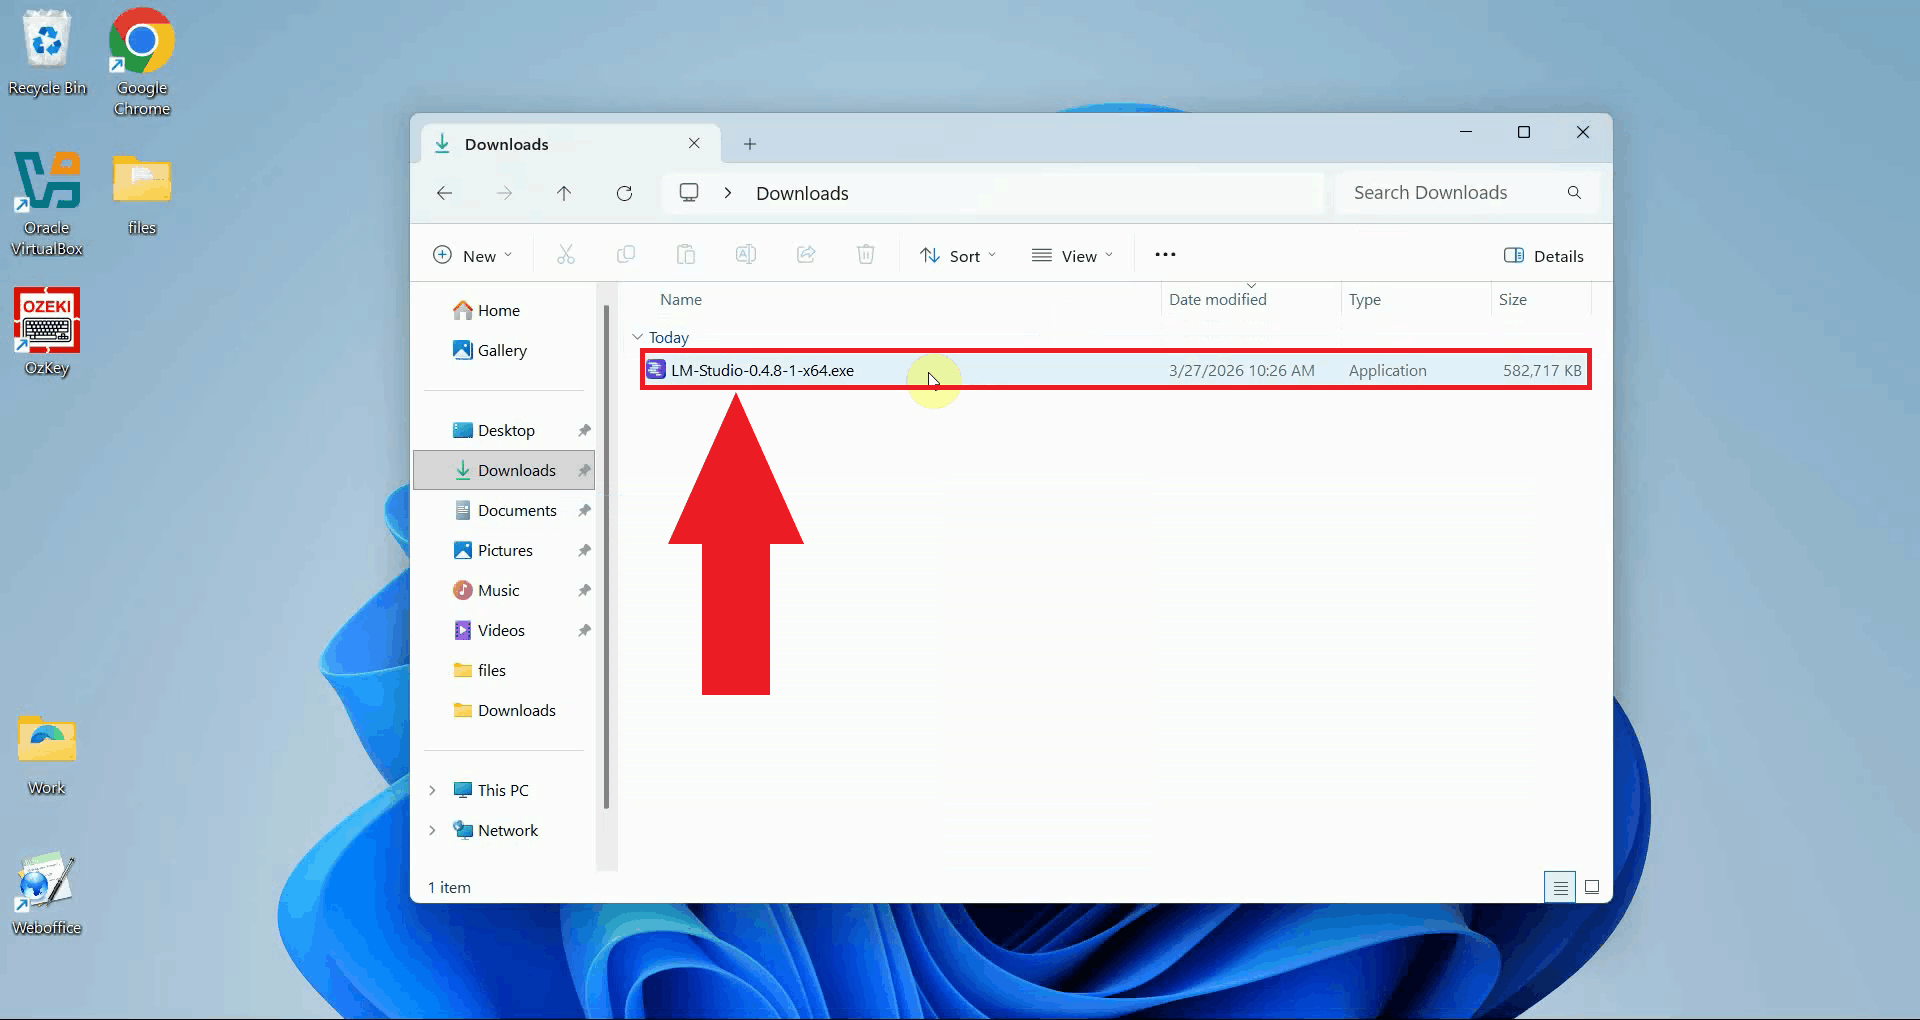Click the Search Downloads input field
This screenshot has height=1020, width=1920.
[x=1450, y=193]
